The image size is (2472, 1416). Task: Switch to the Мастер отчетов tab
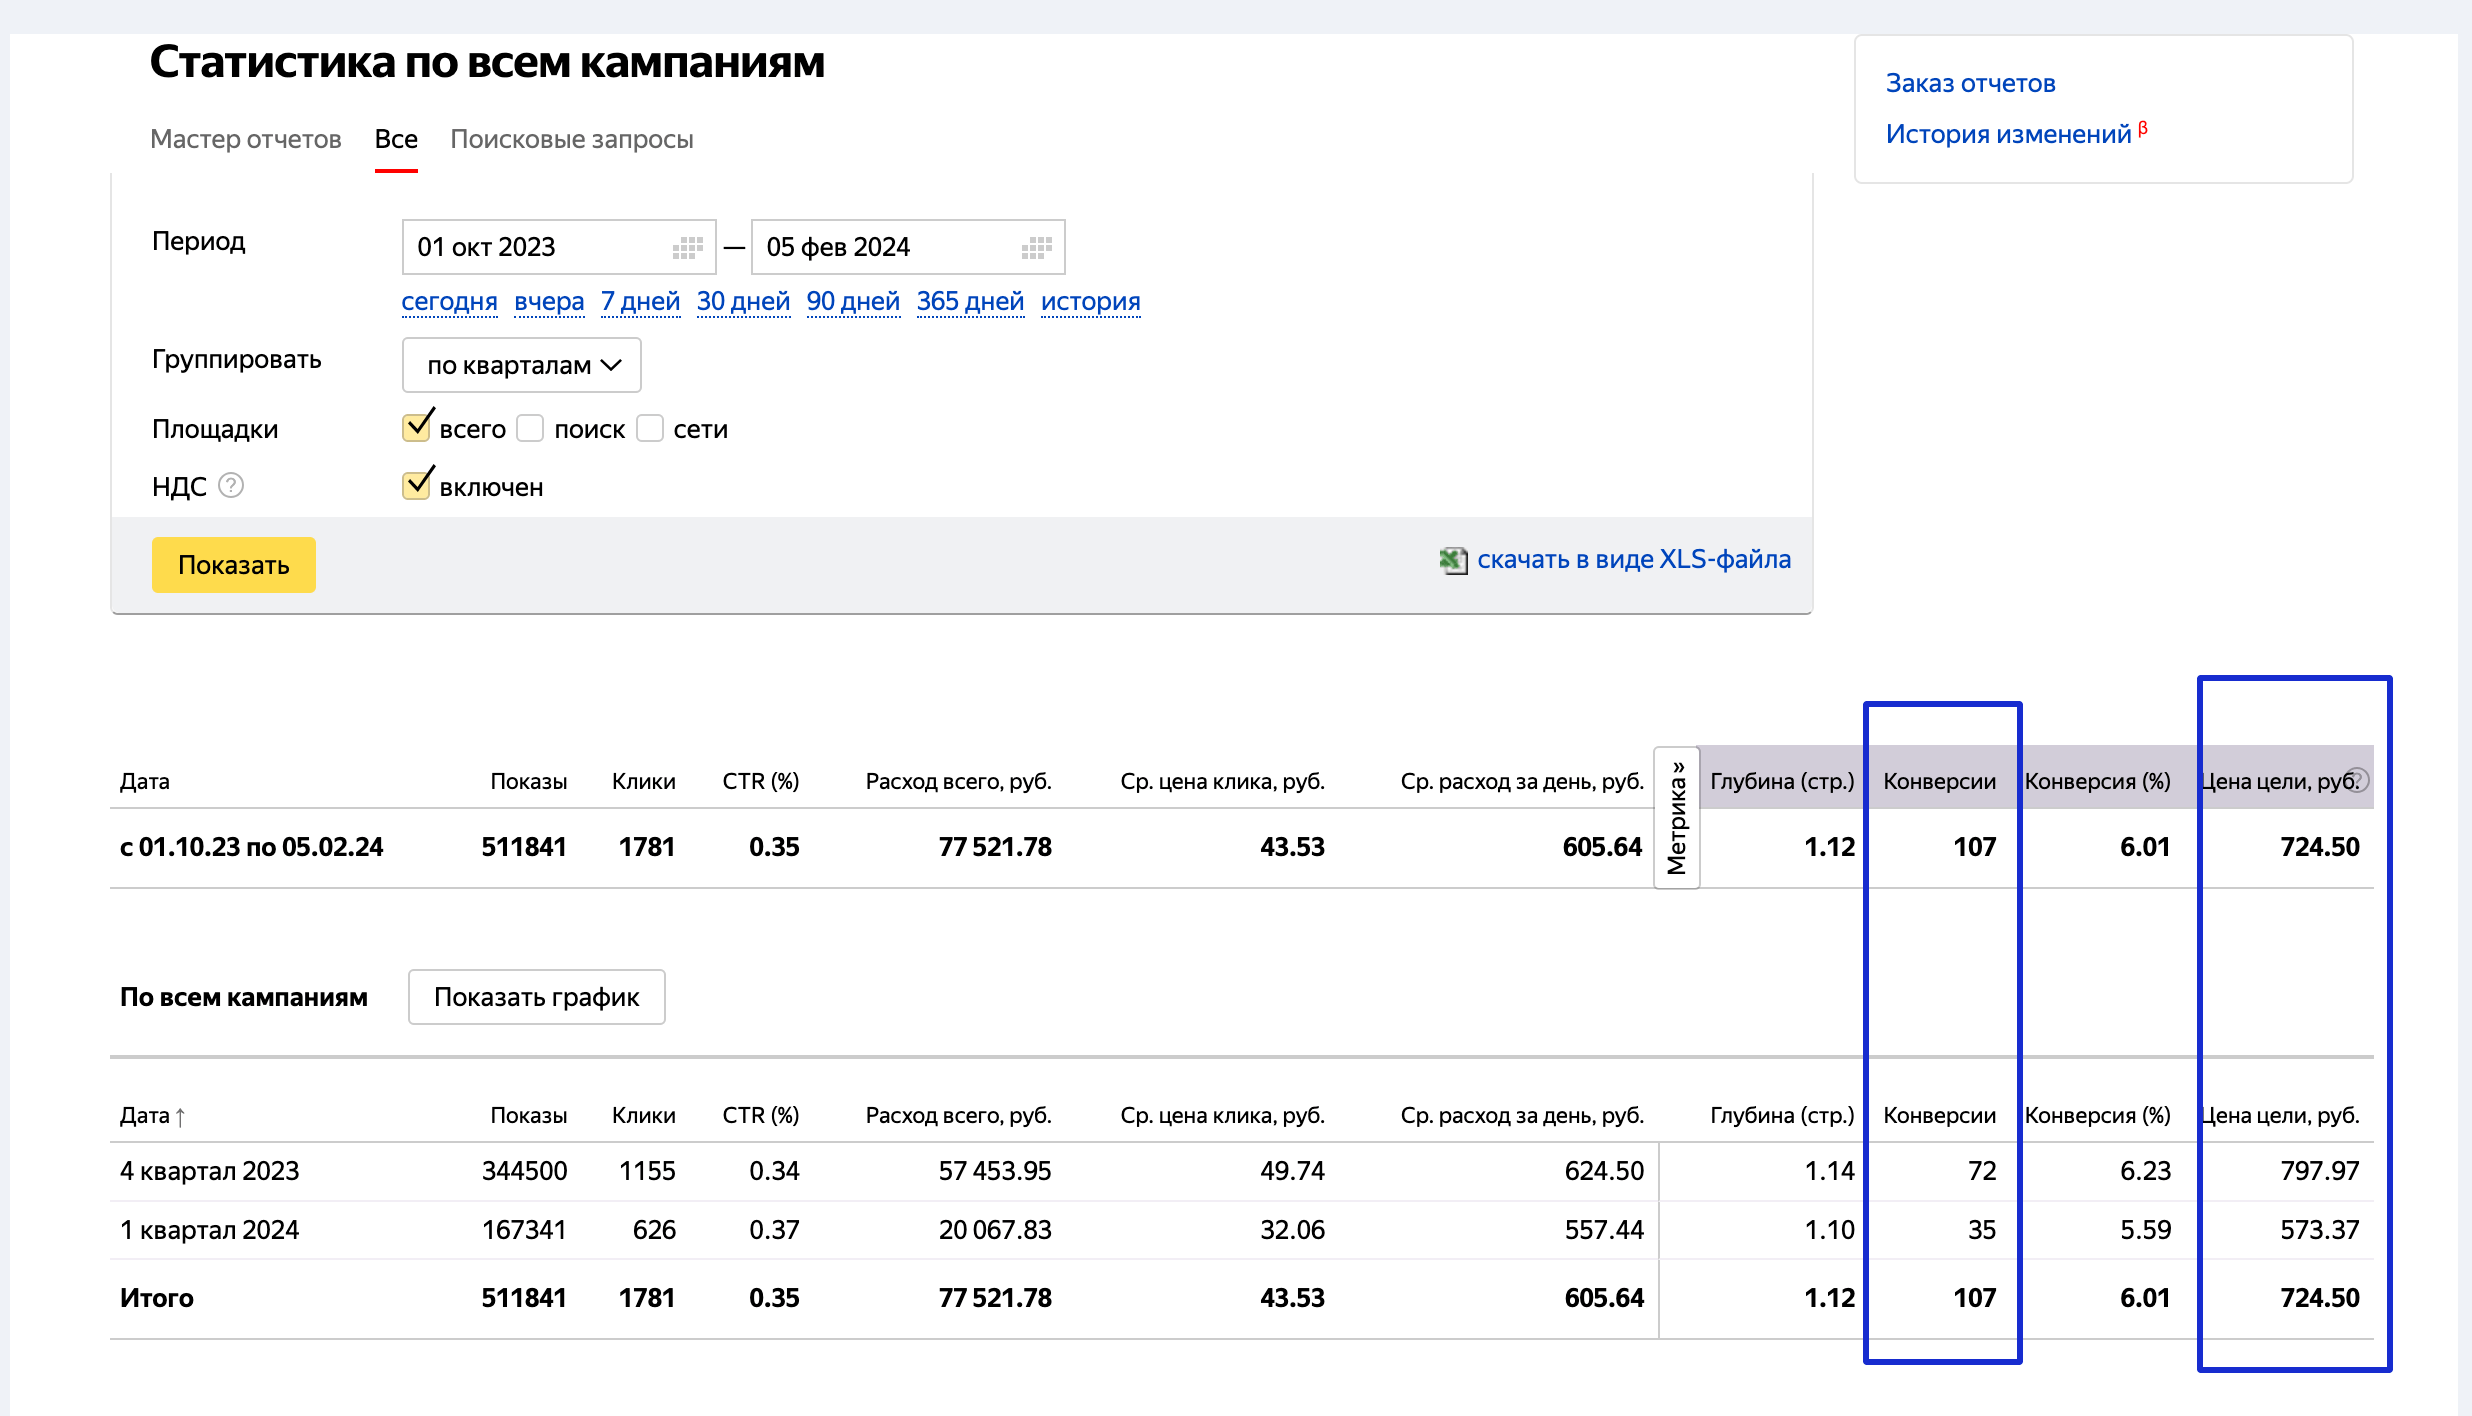point(246,139)
